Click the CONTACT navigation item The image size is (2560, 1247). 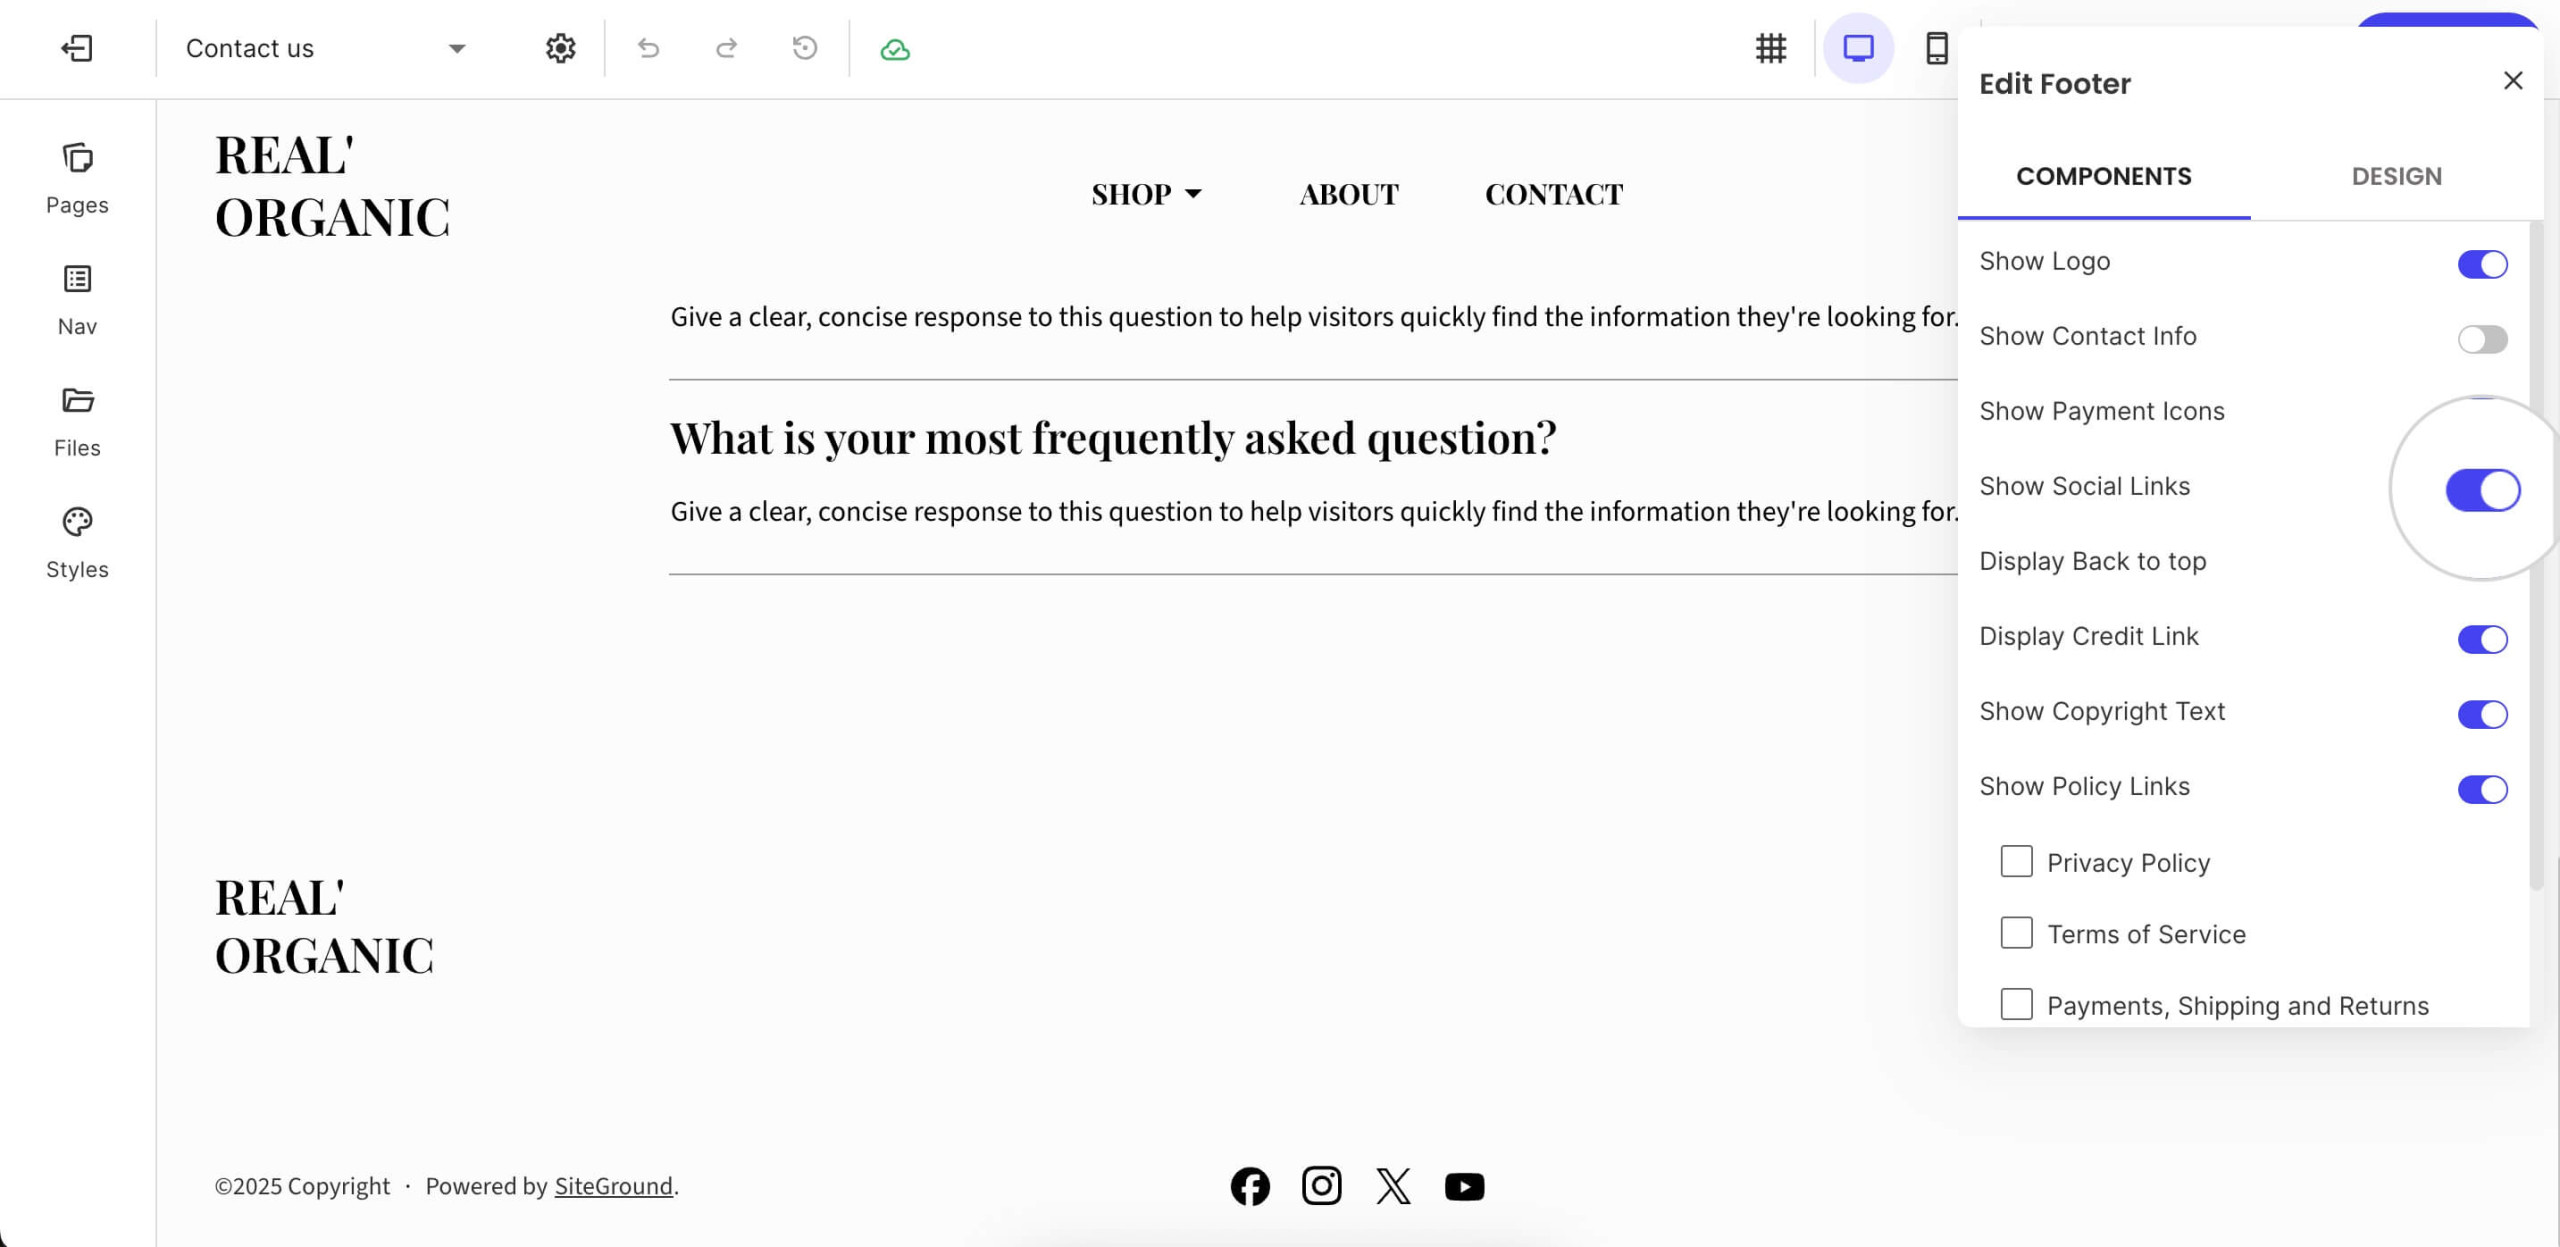[x=1554, y=194]
